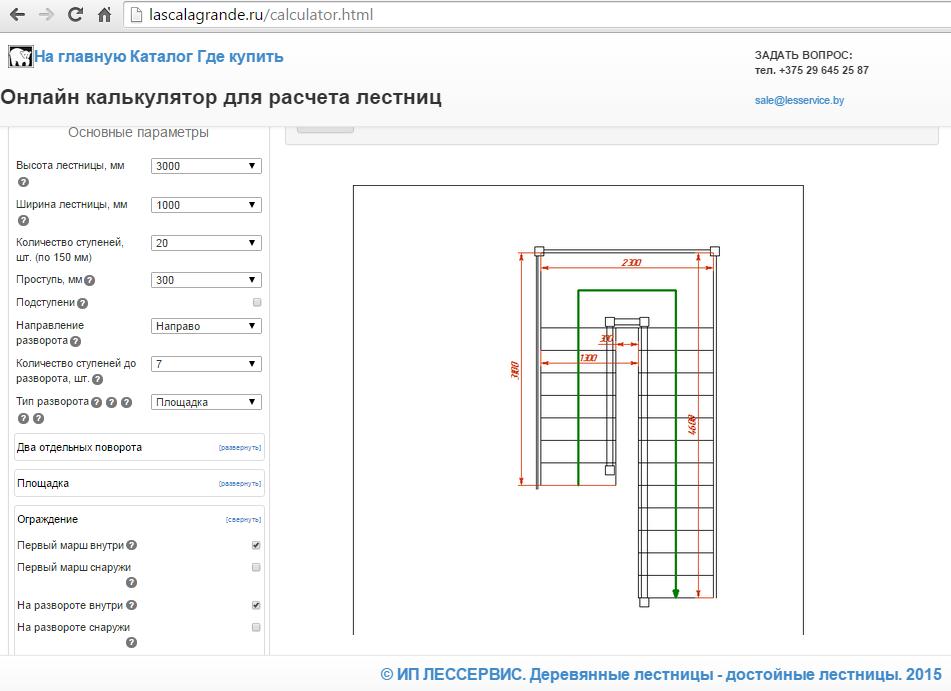951x691 pixels.
Task: Open the help icon beside Проступь, мм
Action: pos(89,280)
